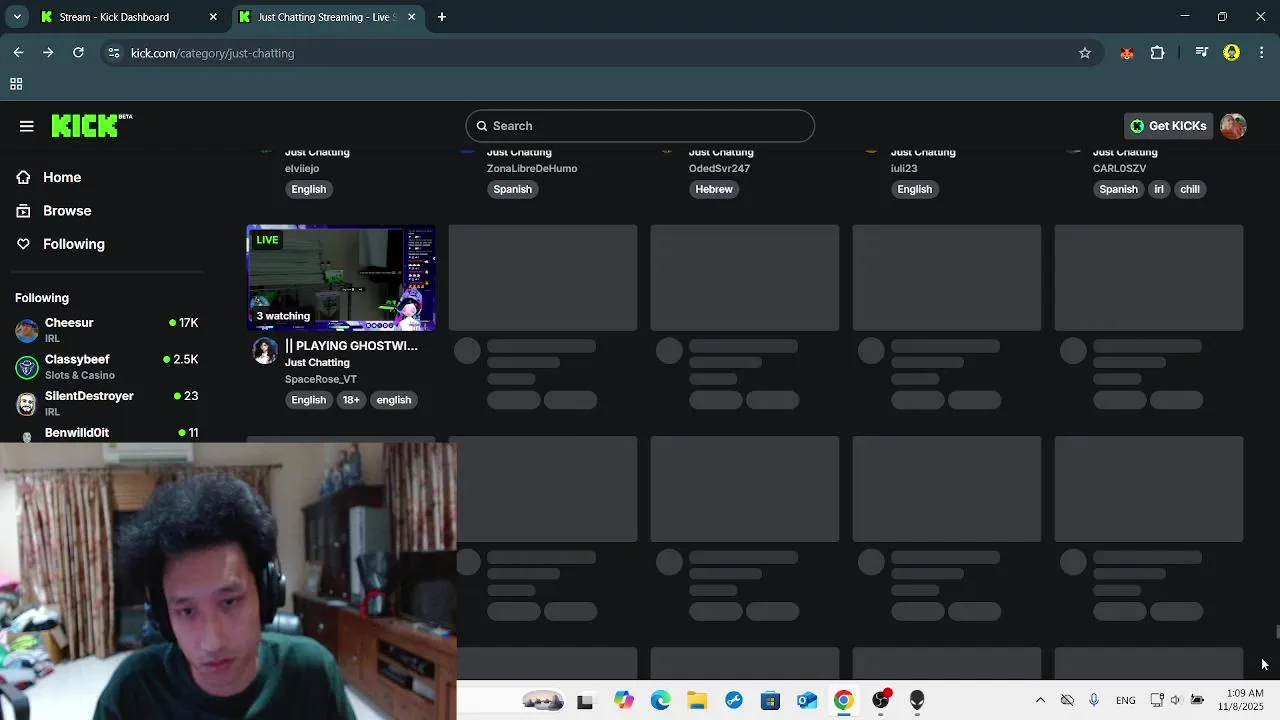Screen dimensions: 1280x720
Task: Switch to Just Chatting Streaming tab
Action: tap(328, 17)
